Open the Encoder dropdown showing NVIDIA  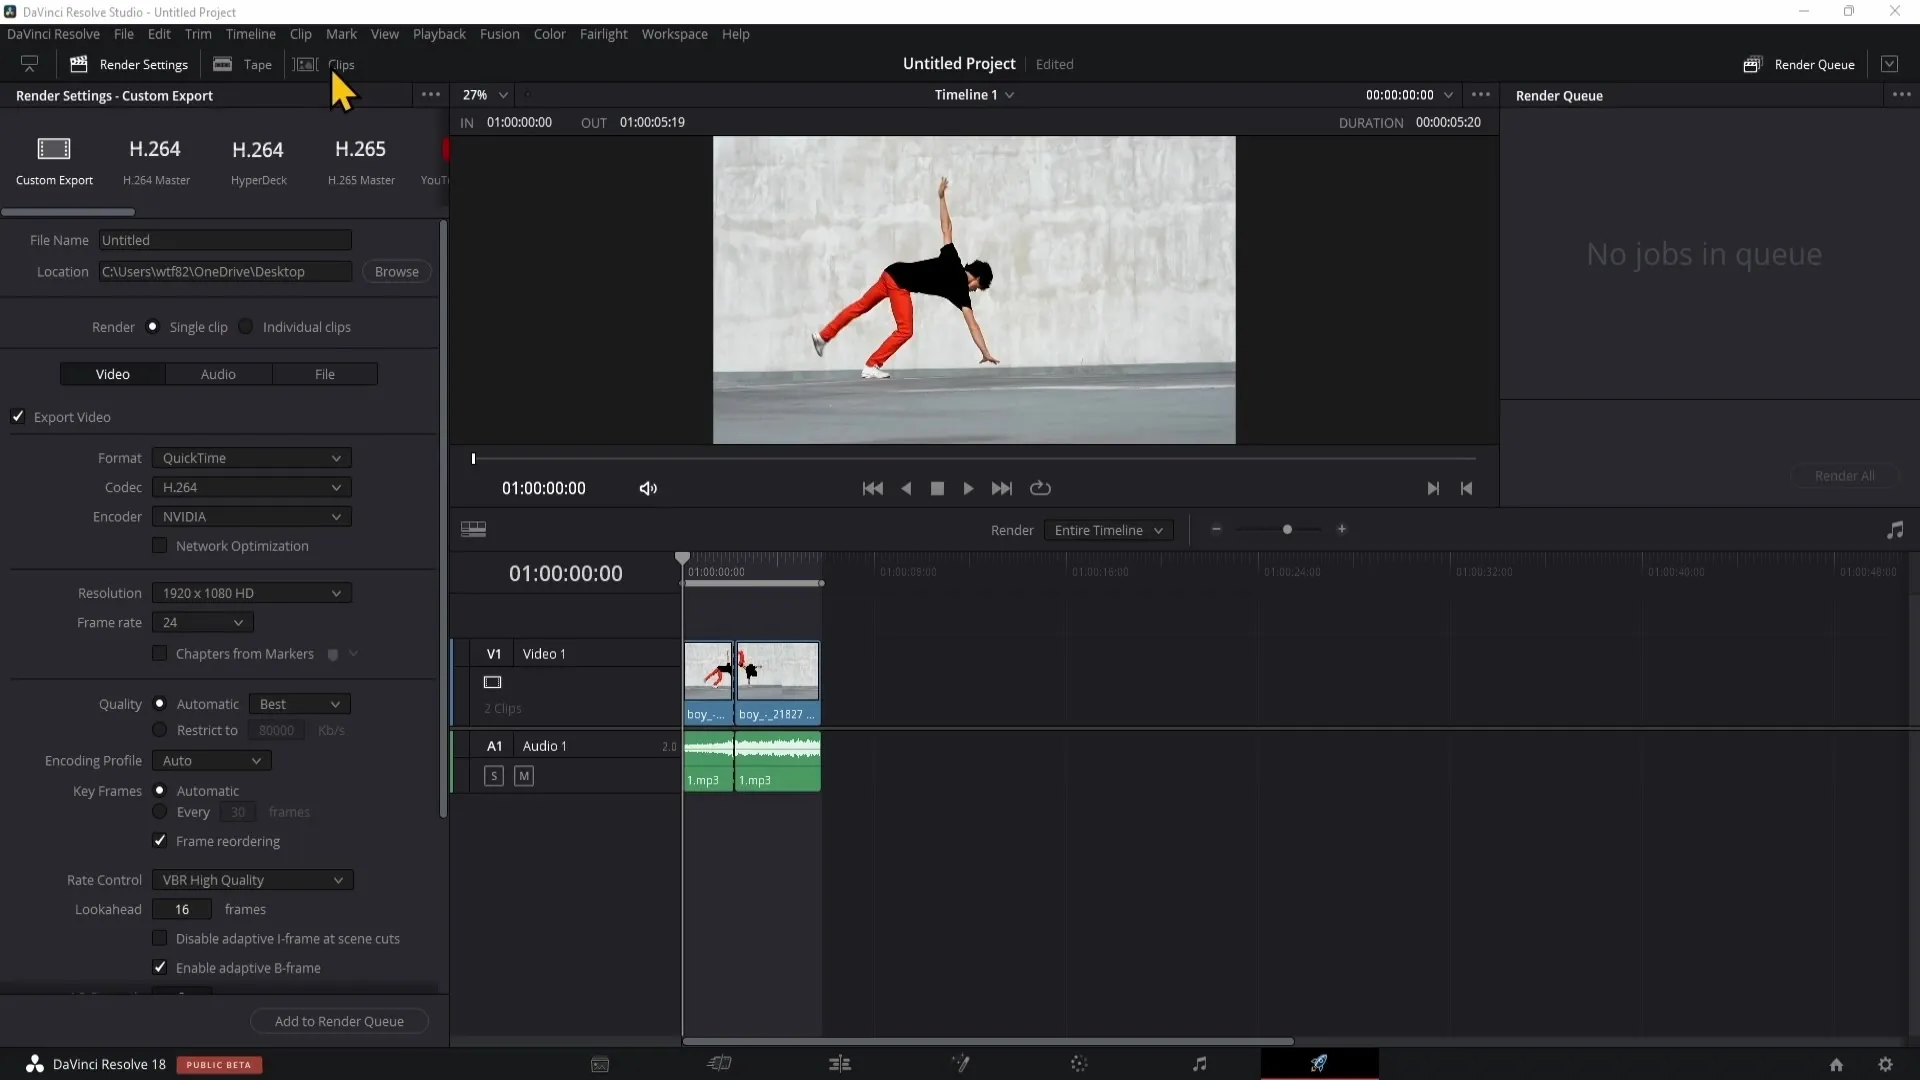pos(252,517)
